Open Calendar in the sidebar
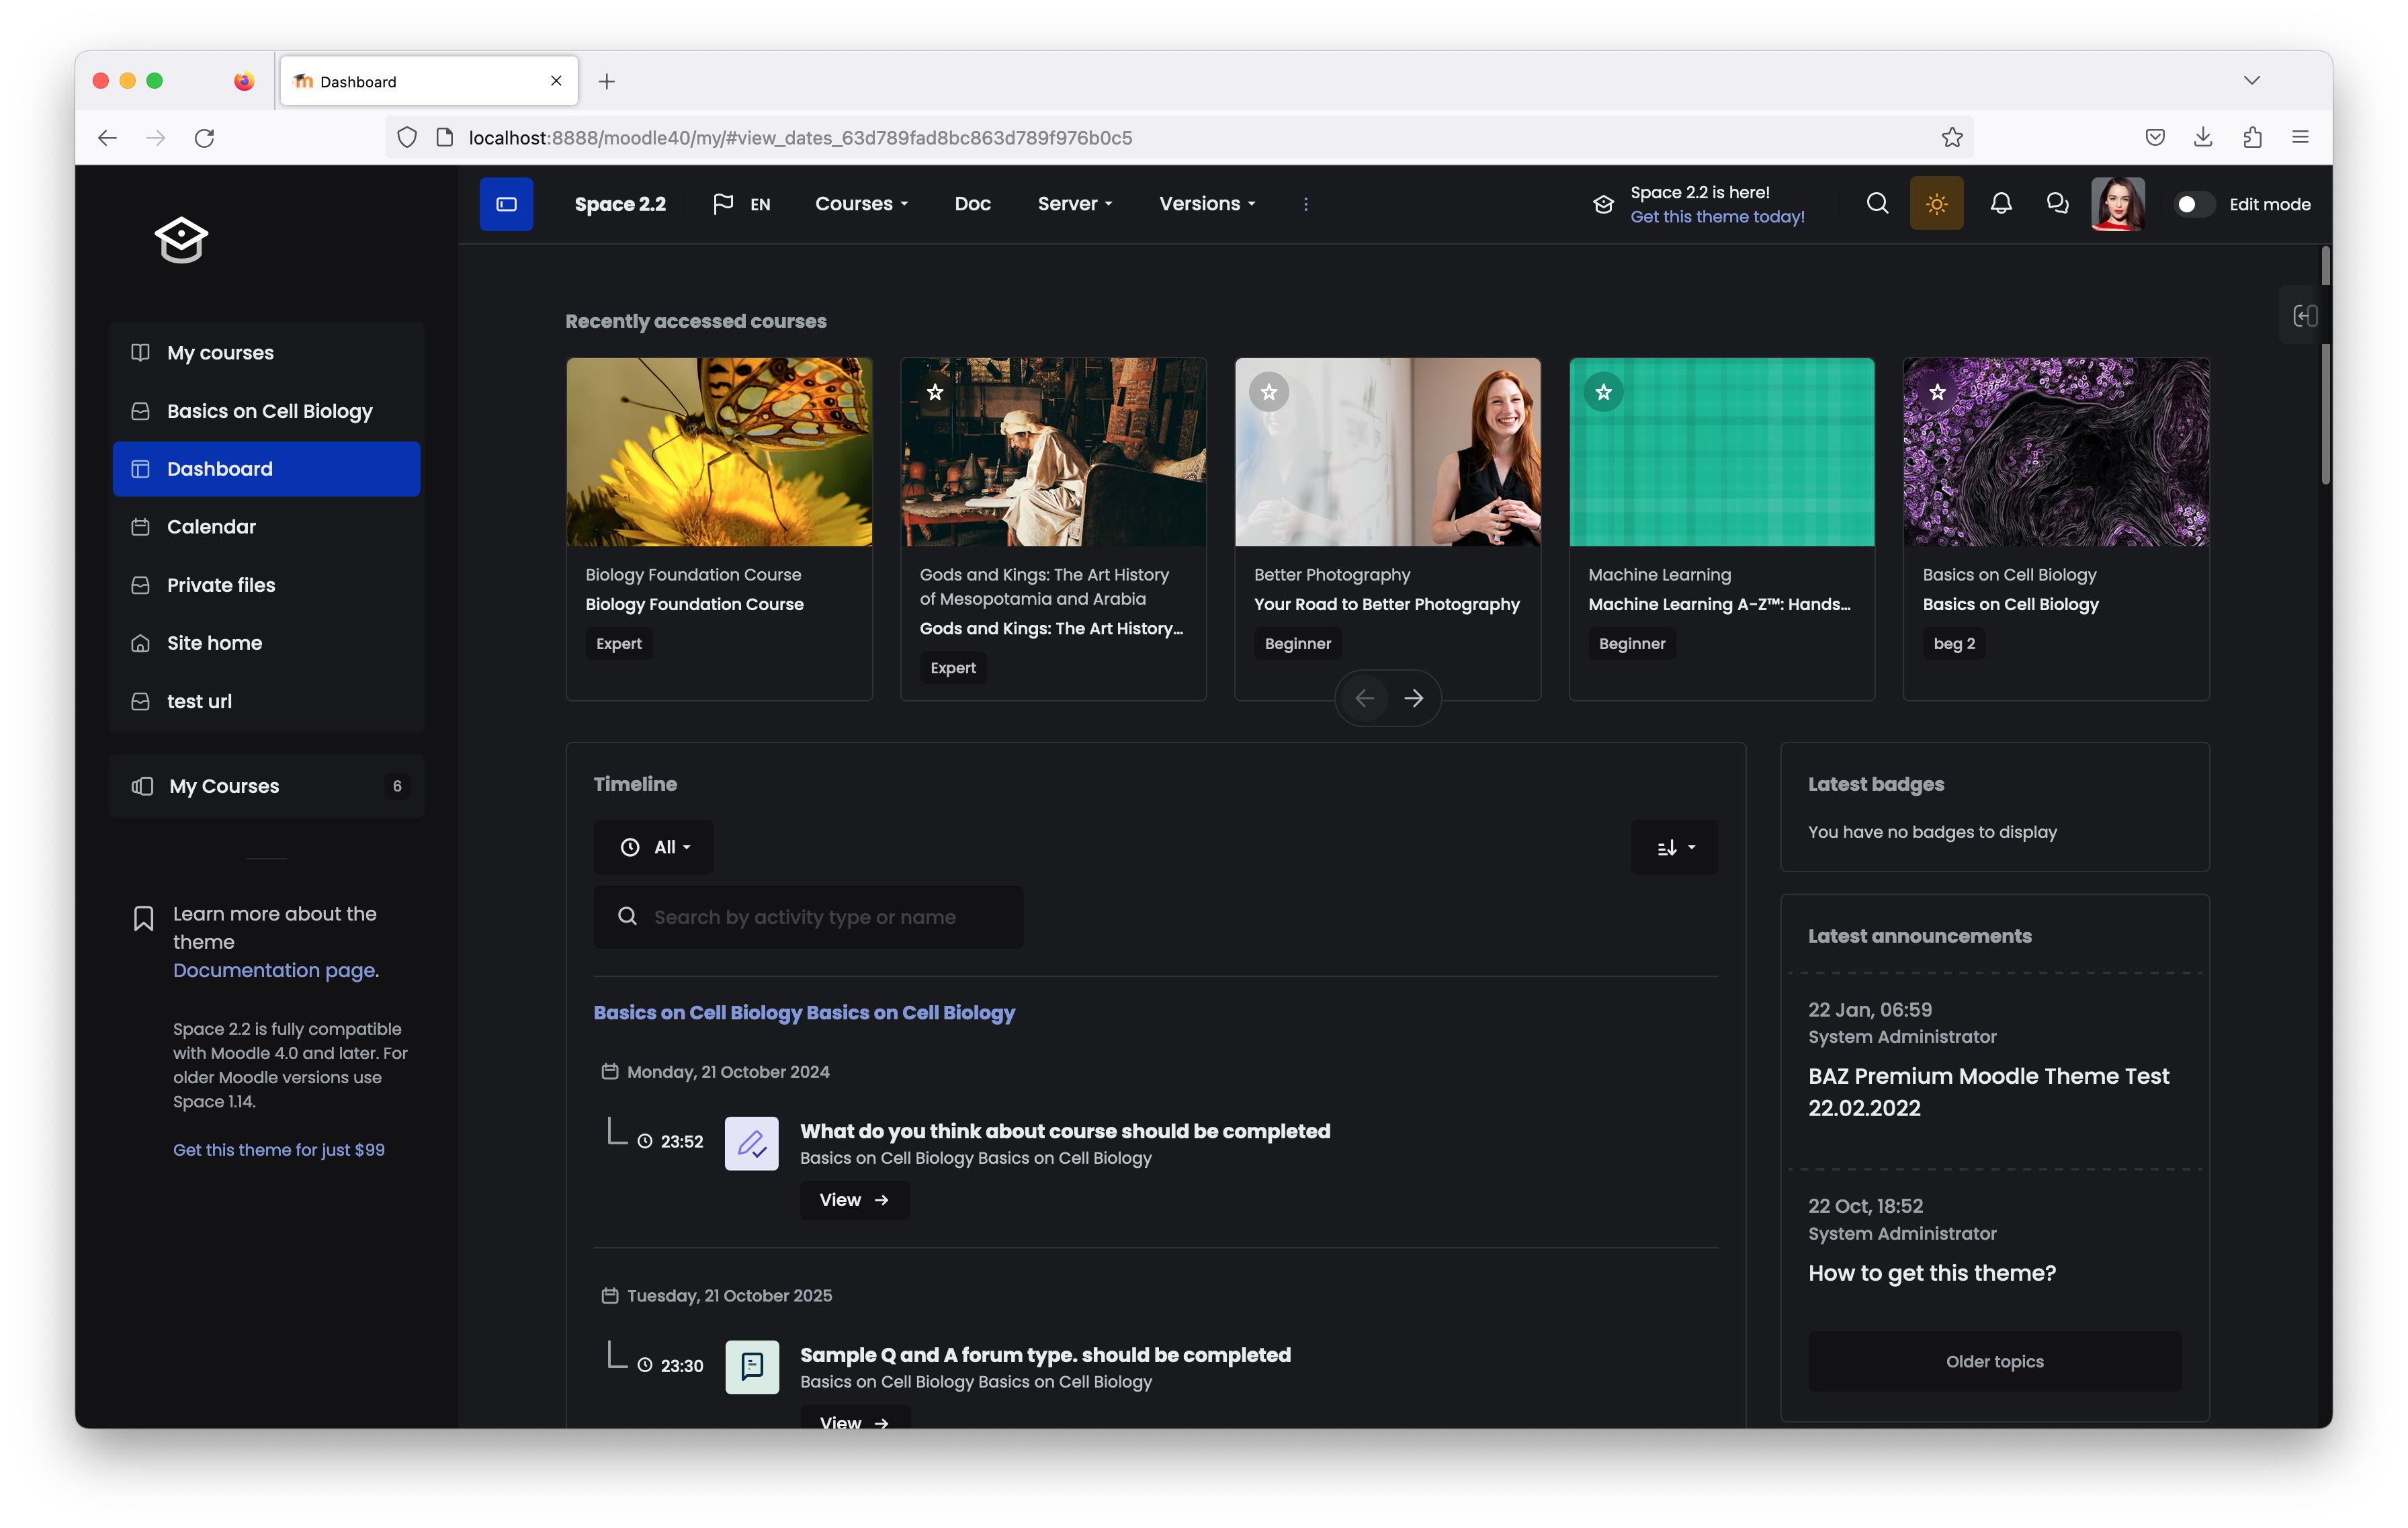This screenshot has width=2408, height=1528. tap(211, 527)
